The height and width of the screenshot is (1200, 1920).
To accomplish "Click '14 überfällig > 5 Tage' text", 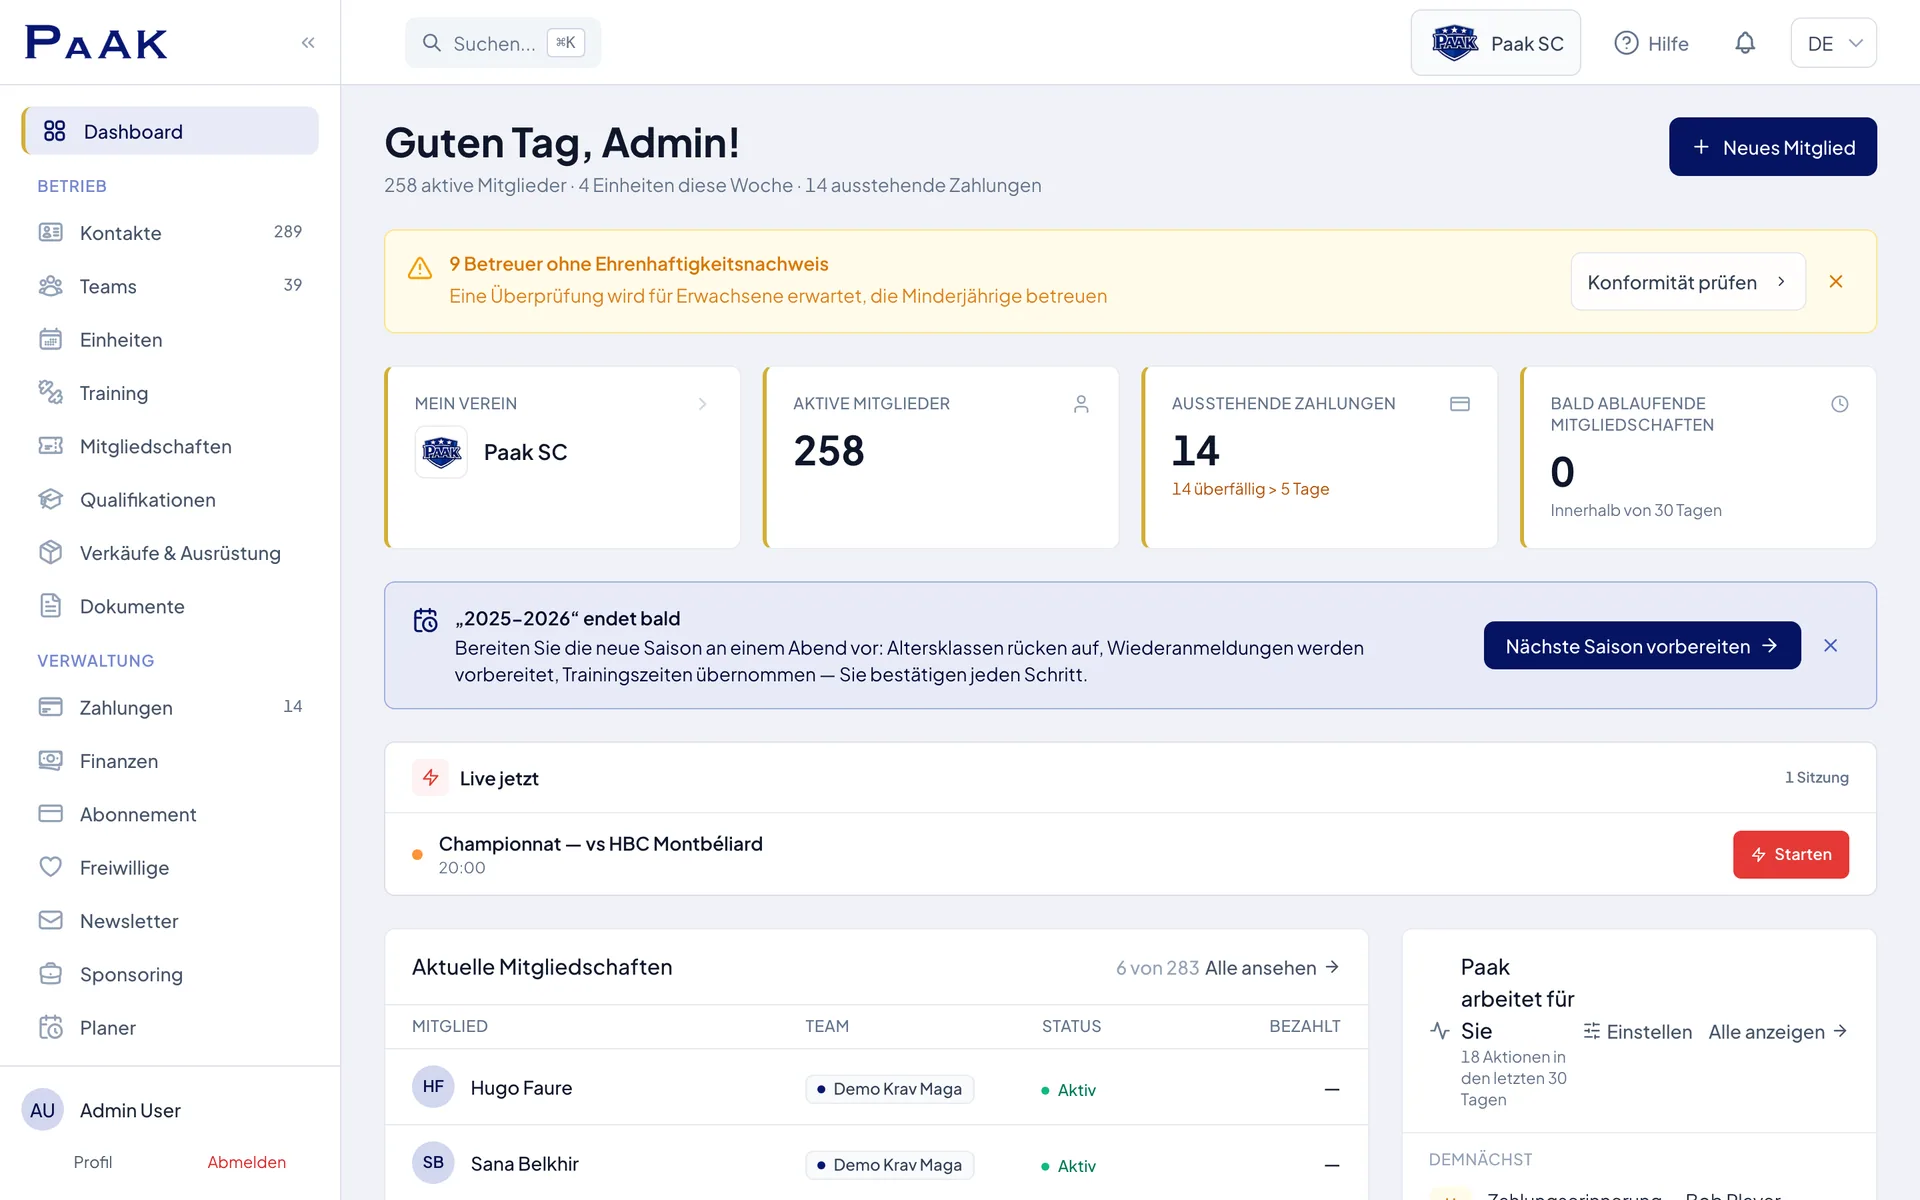I will (x=1250, y=489).
